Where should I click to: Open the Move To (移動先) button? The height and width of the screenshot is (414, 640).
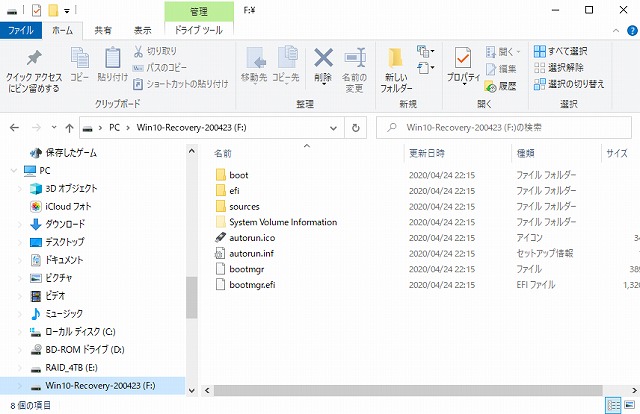click(254, 65)
